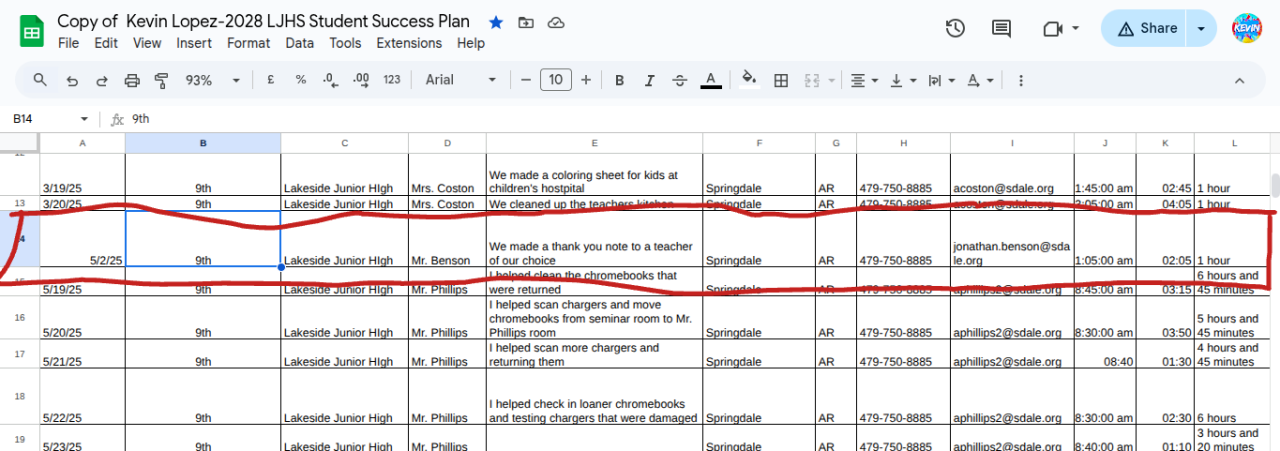The width and height of the screenshot is (1280, 451).
Task: Open the Format menu
Action: [x=248, y=43]
